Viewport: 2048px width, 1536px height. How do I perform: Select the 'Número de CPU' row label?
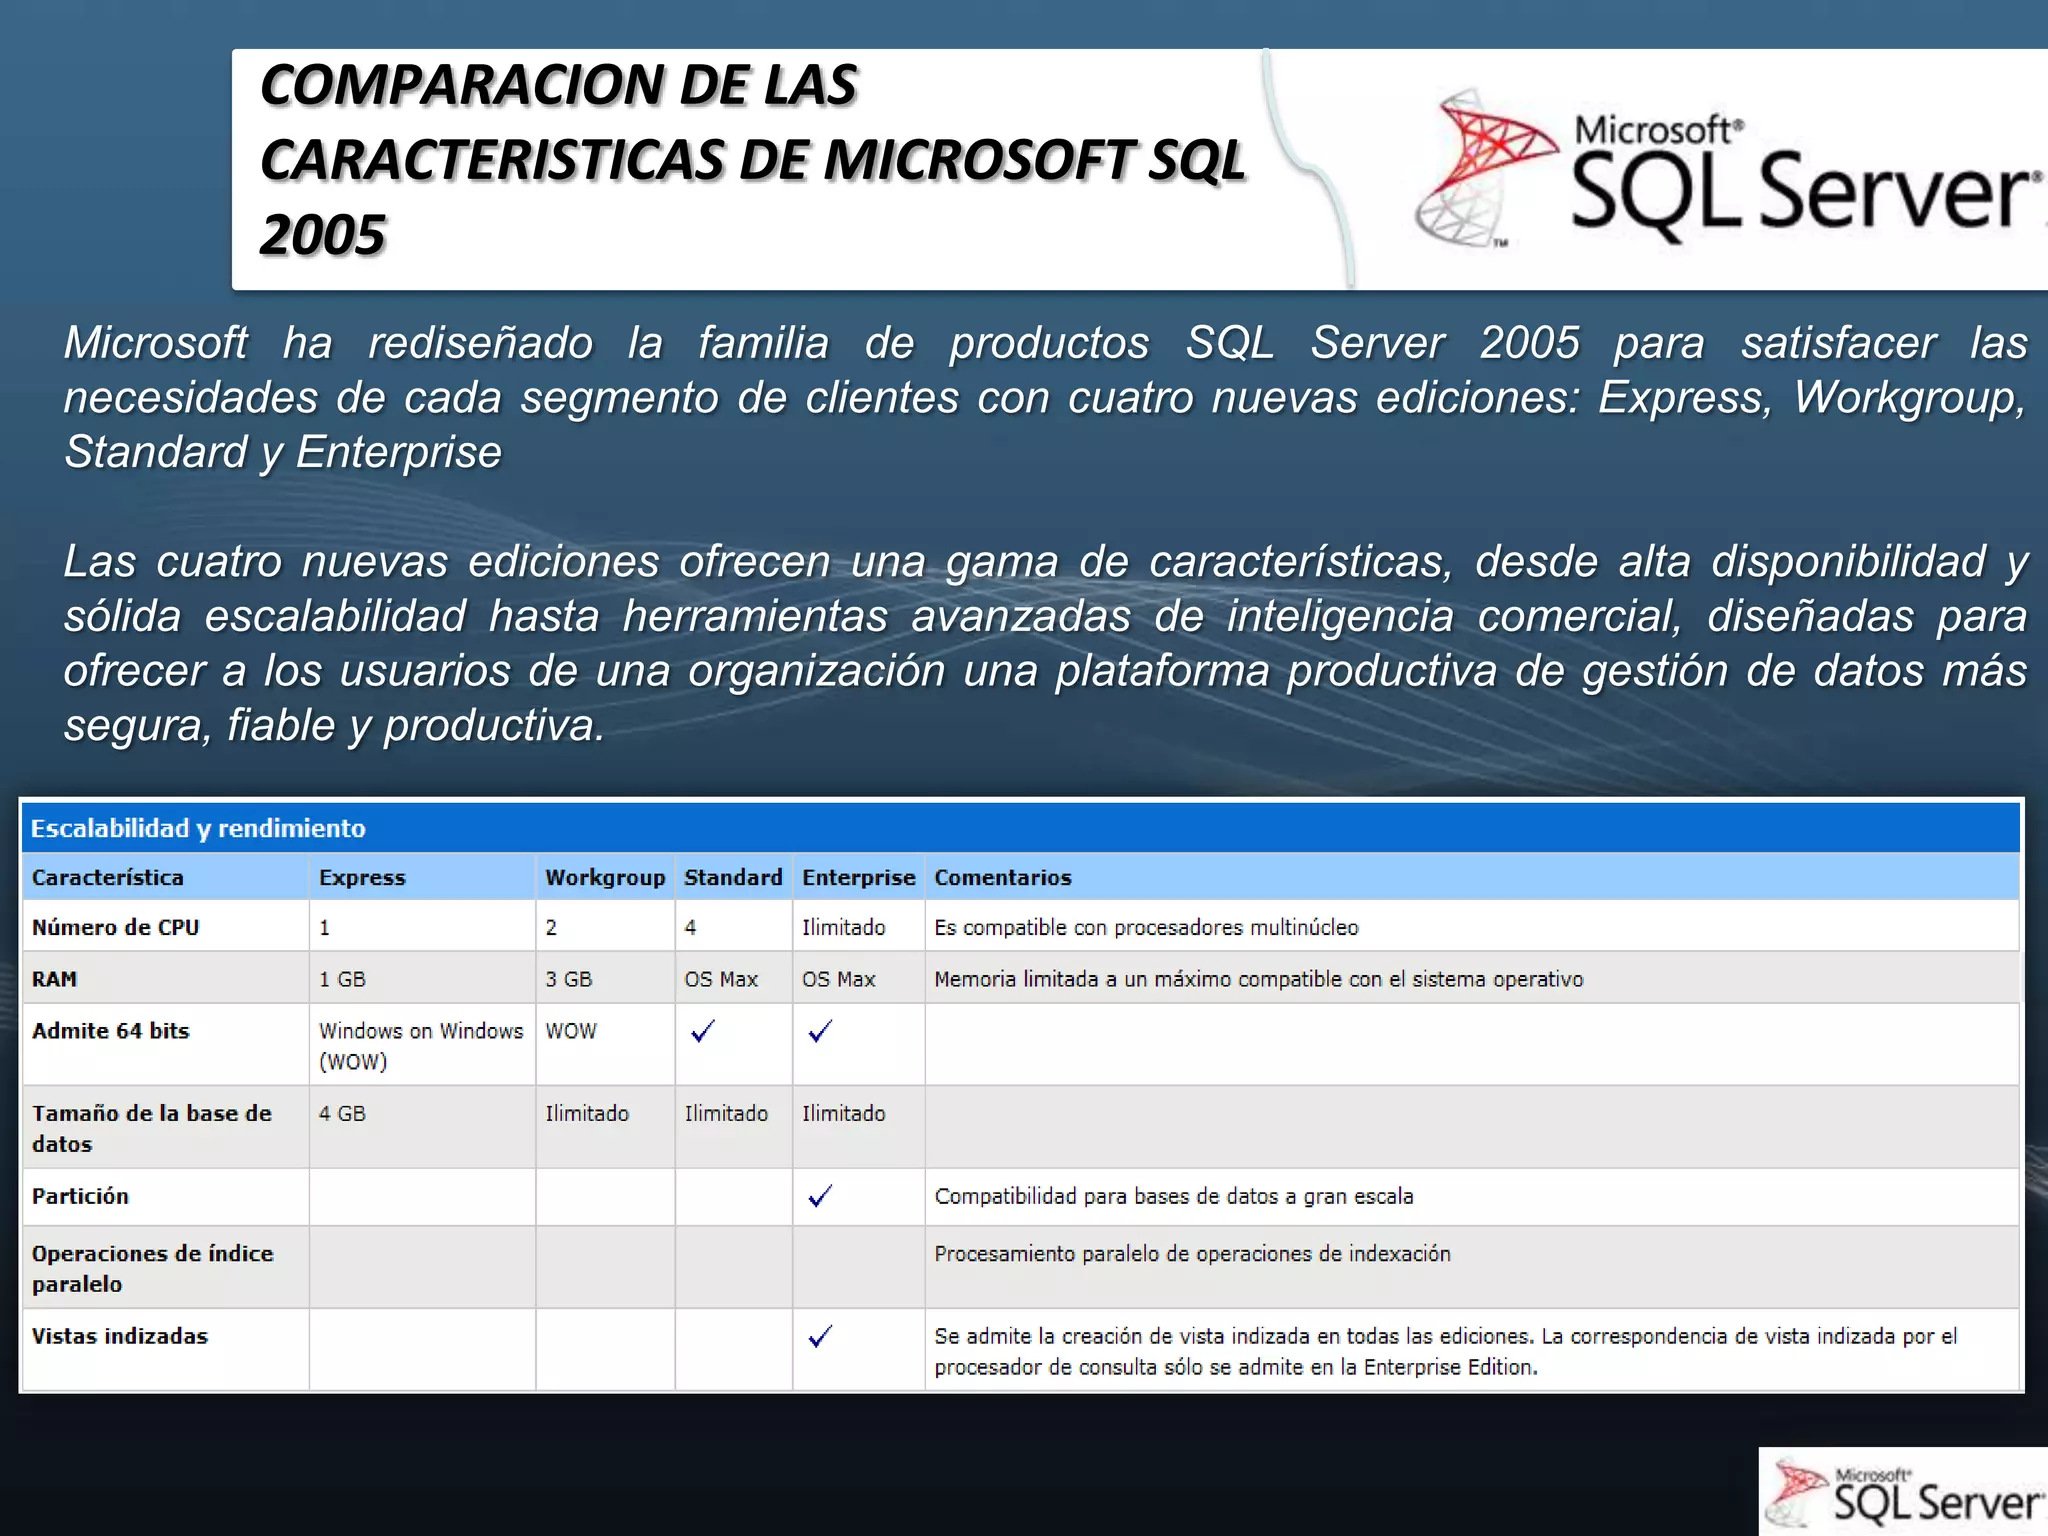coord(115,927)
